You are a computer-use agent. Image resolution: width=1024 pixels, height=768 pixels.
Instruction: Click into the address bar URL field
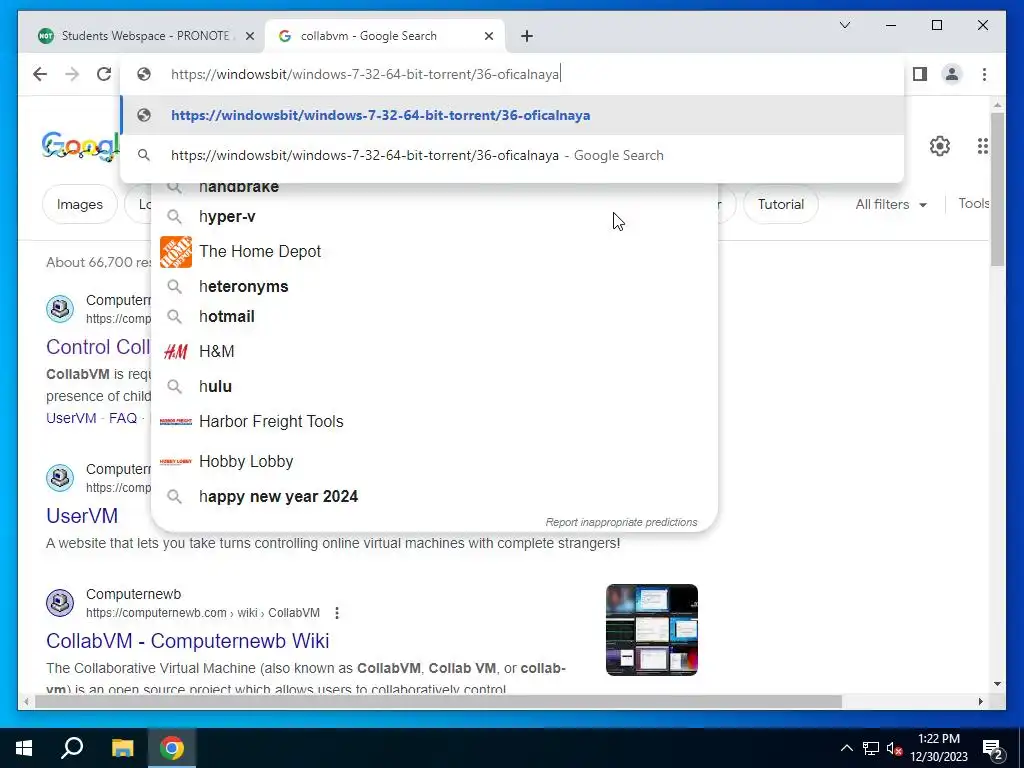pos(512,74)
